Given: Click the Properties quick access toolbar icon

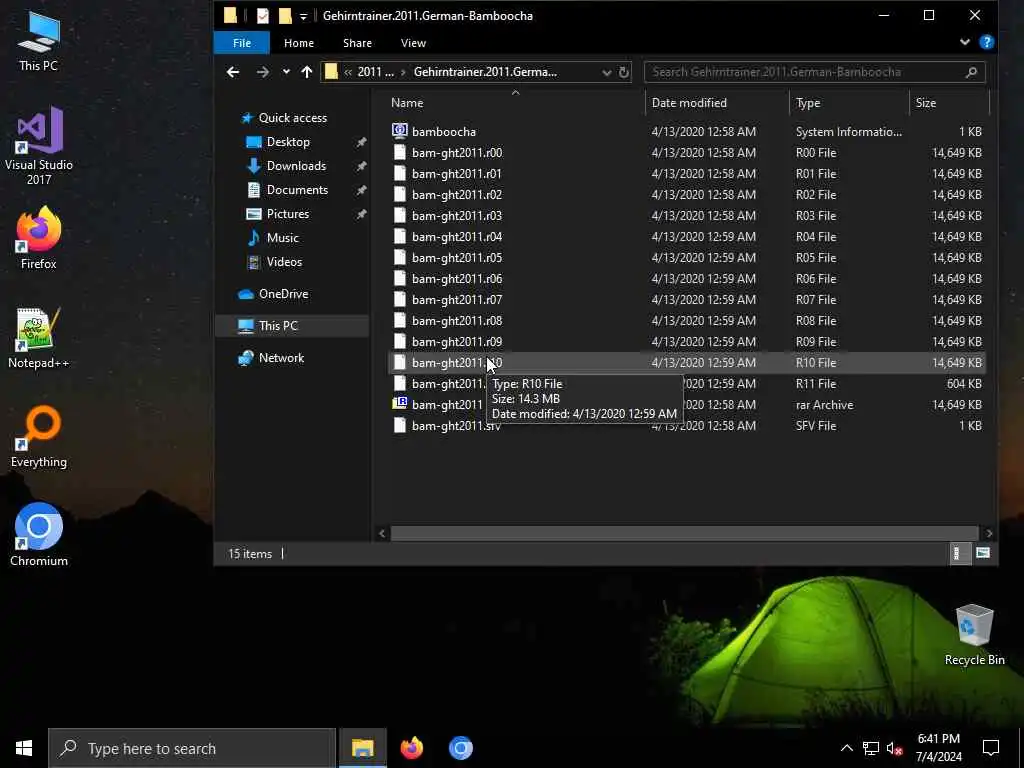Looking at the screenshot, I should (x=263, y=16).
